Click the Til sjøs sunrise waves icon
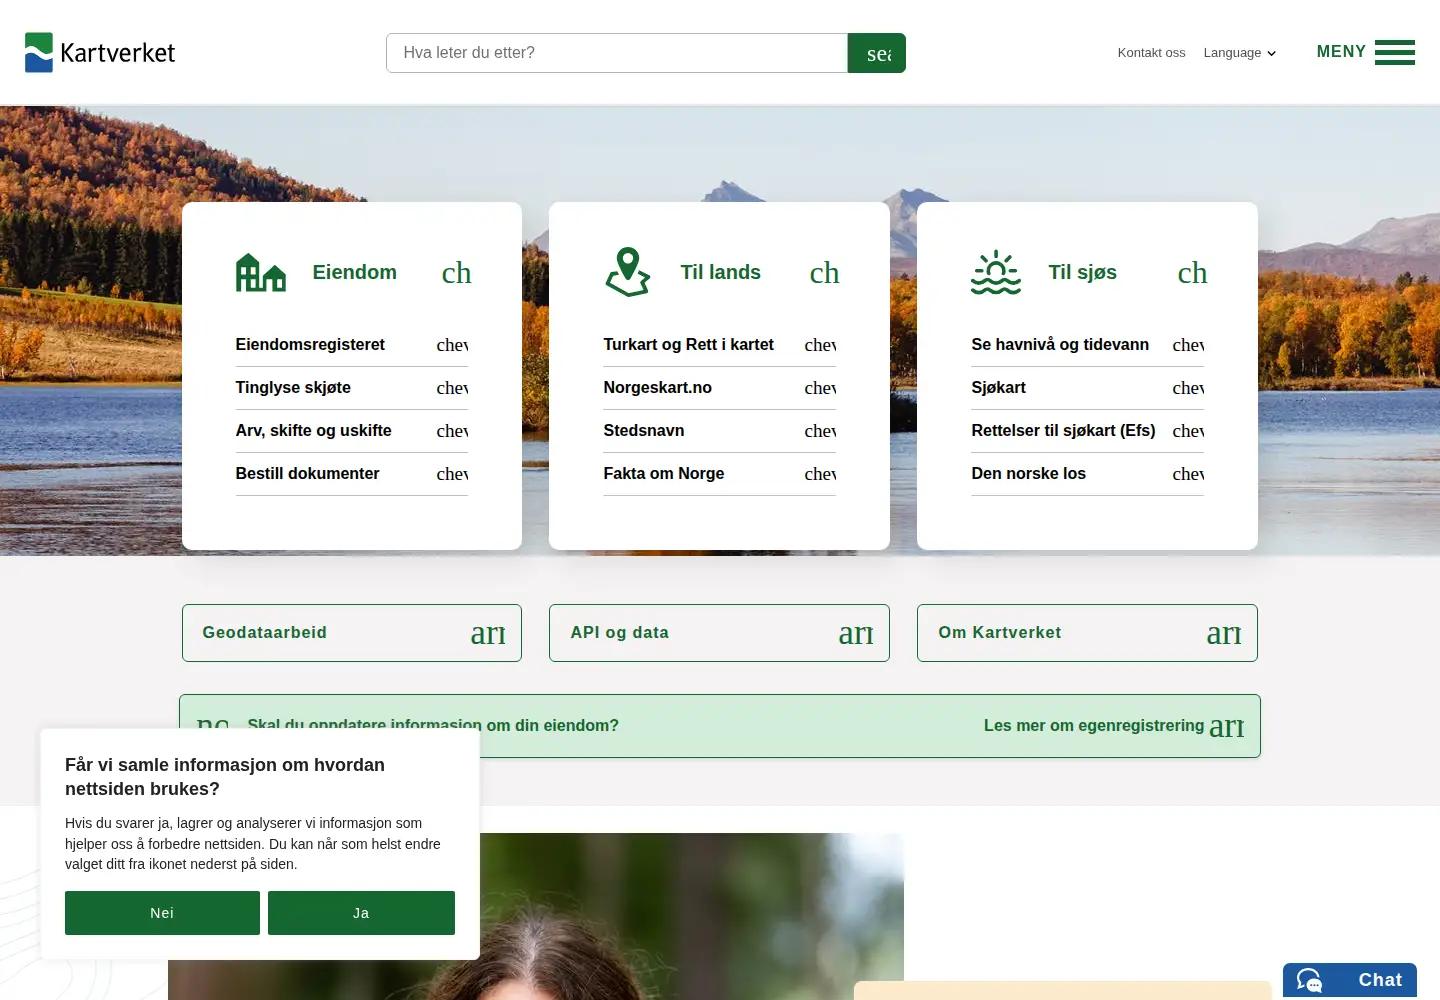This screenshot has width=1440, height=1000. tap(996, 272)
